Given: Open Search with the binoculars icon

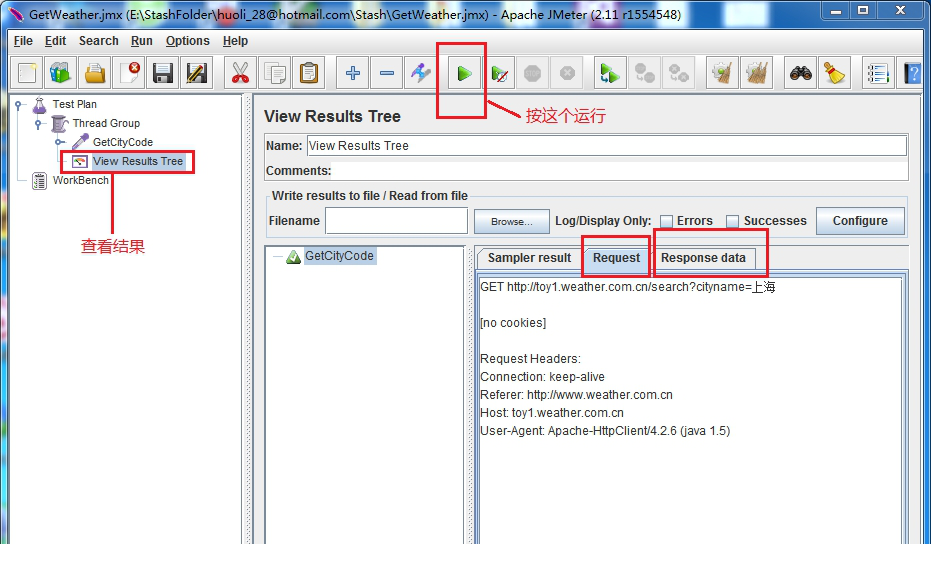Looking at the screenshot, I should (x=800, y=73).
